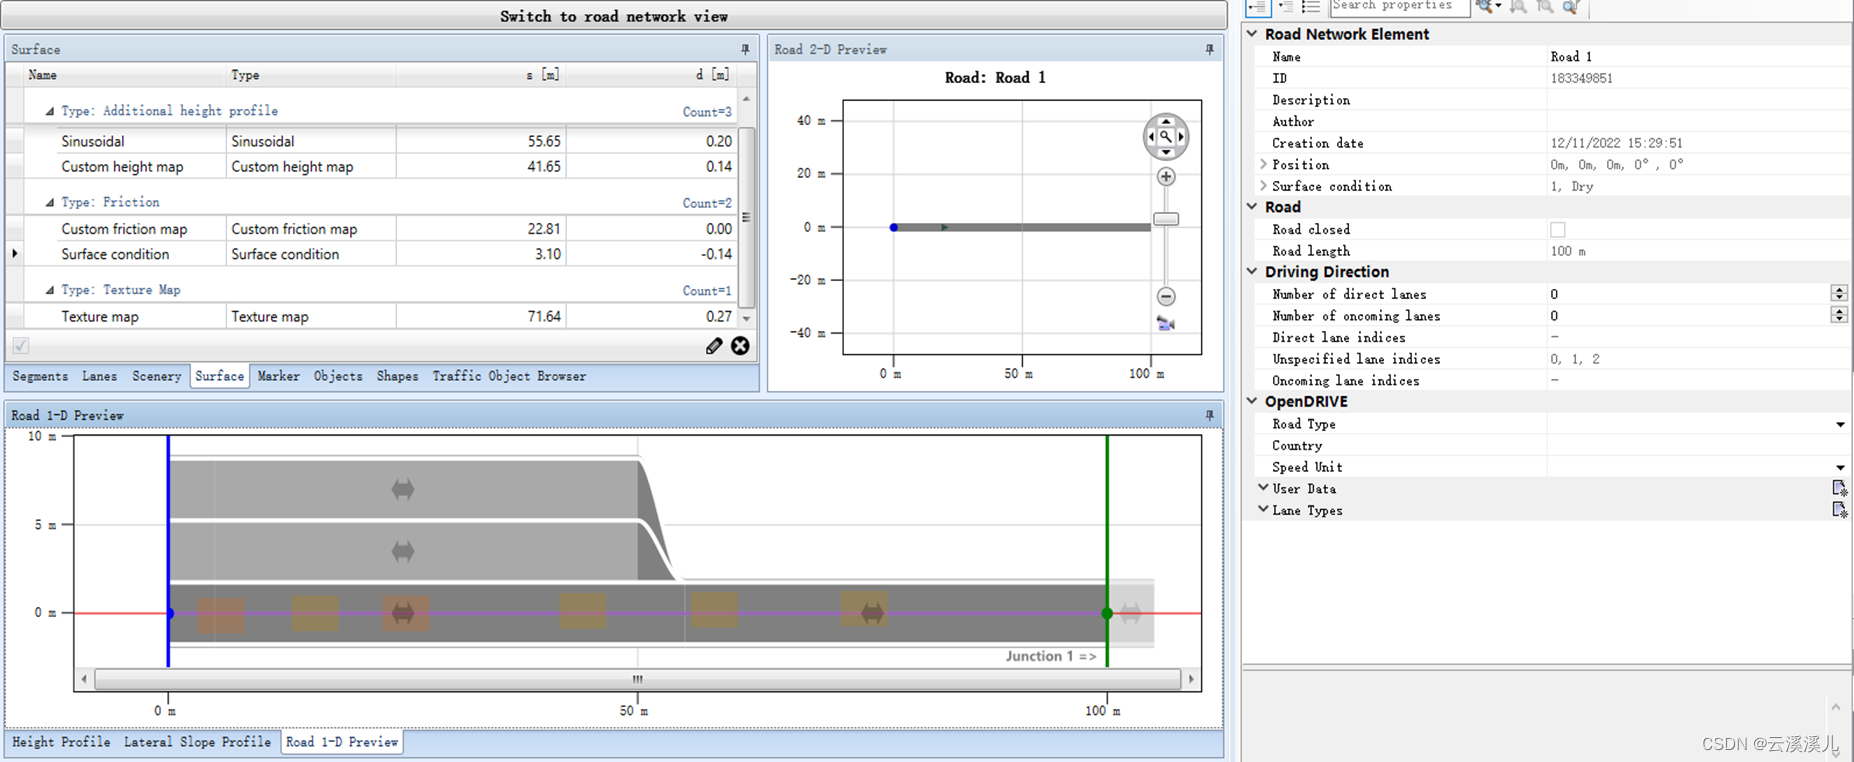Click Switch to road network view button
The image size is (1854, 762).
pos(613,16)
